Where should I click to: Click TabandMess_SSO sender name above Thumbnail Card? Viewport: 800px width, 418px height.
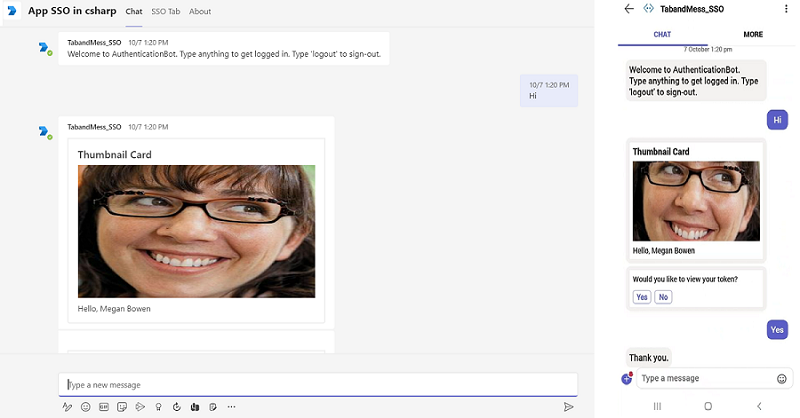tap(94, 127)
